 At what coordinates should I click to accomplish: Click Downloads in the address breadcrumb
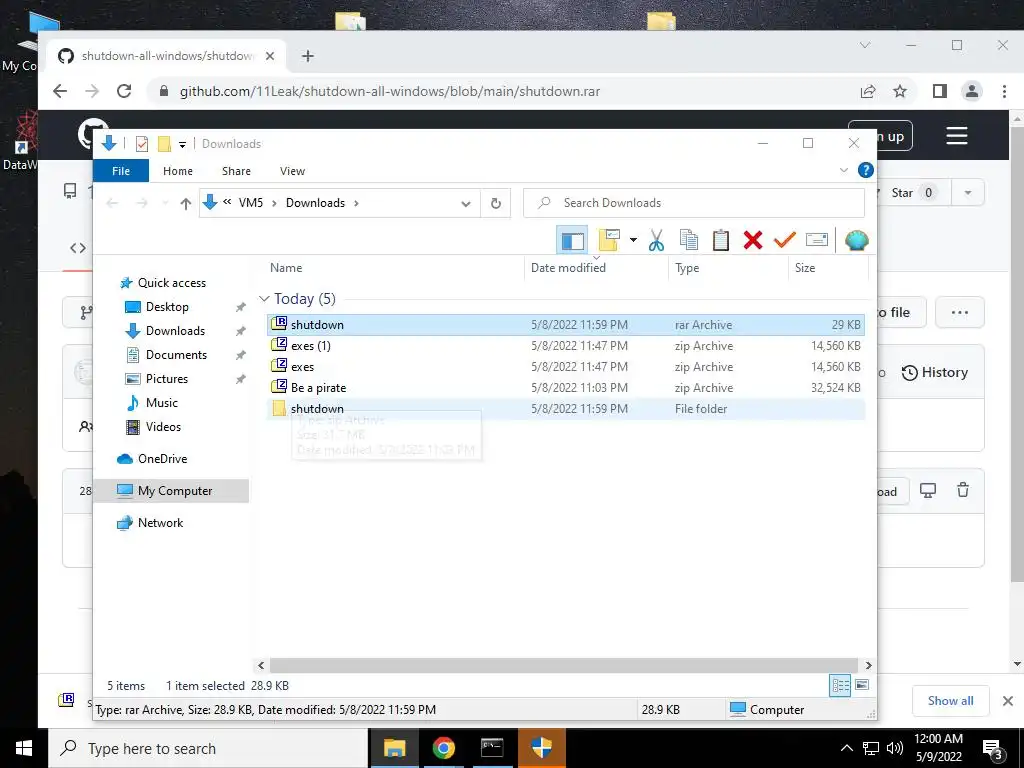click(x=315, y=203)
